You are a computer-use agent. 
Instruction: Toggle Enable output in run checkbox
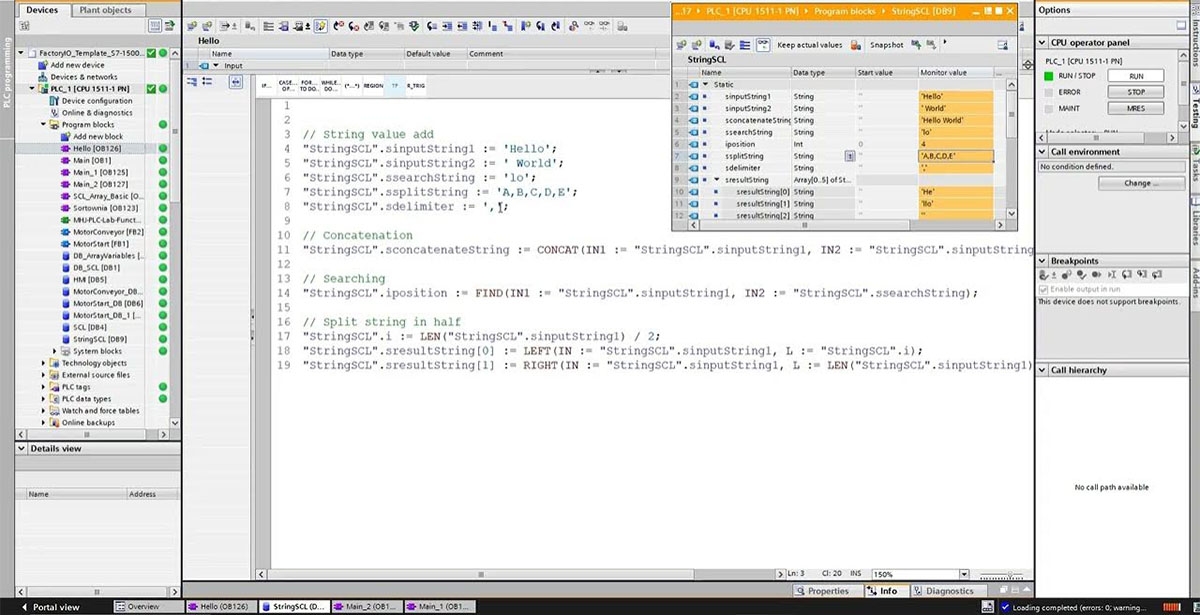[1043, 289]
